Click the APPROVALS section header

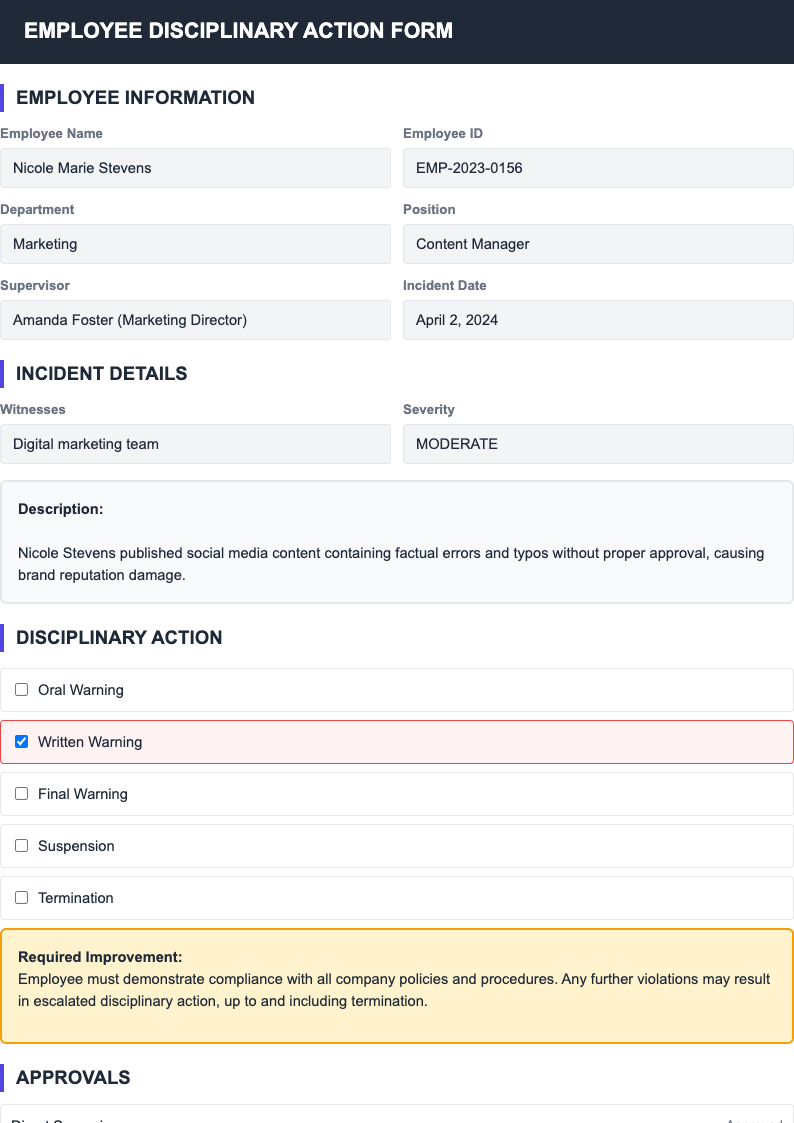(72, 1078)
